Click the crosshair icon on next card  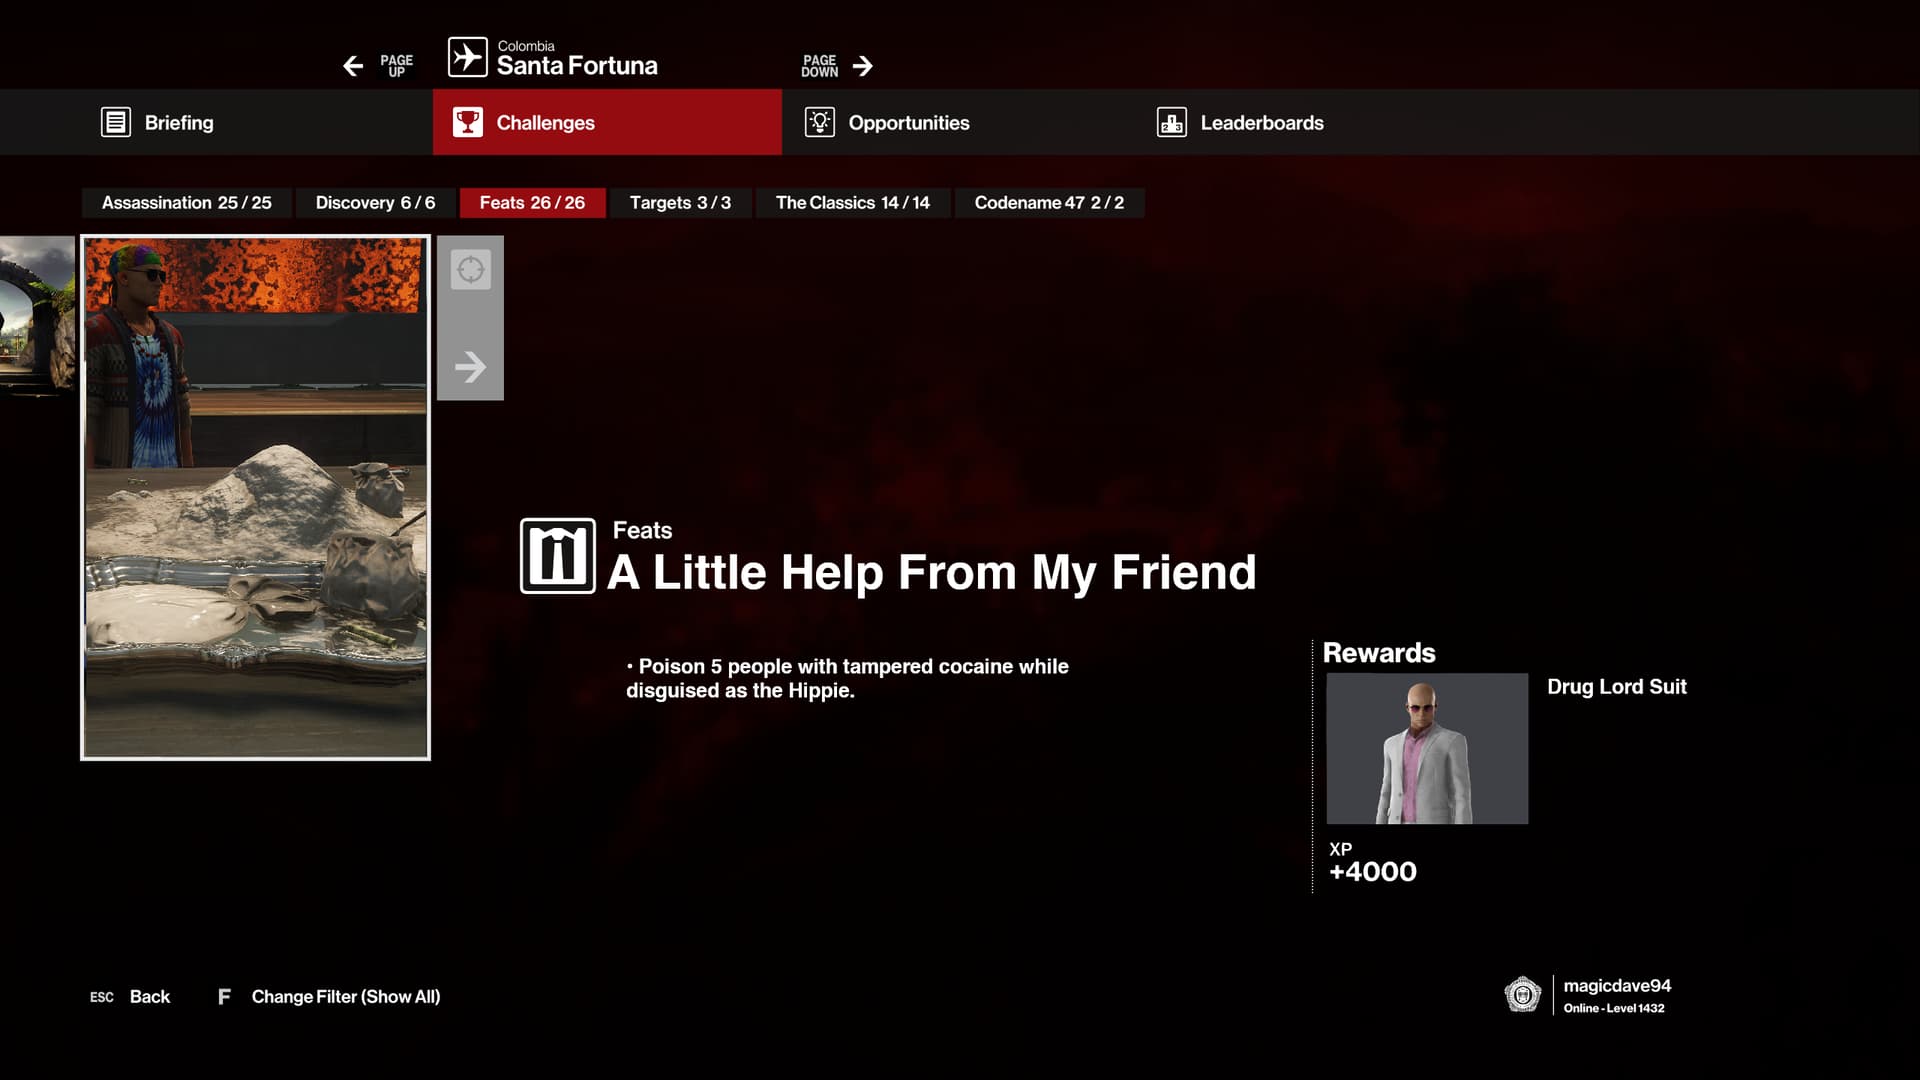[x=470, y=269]
